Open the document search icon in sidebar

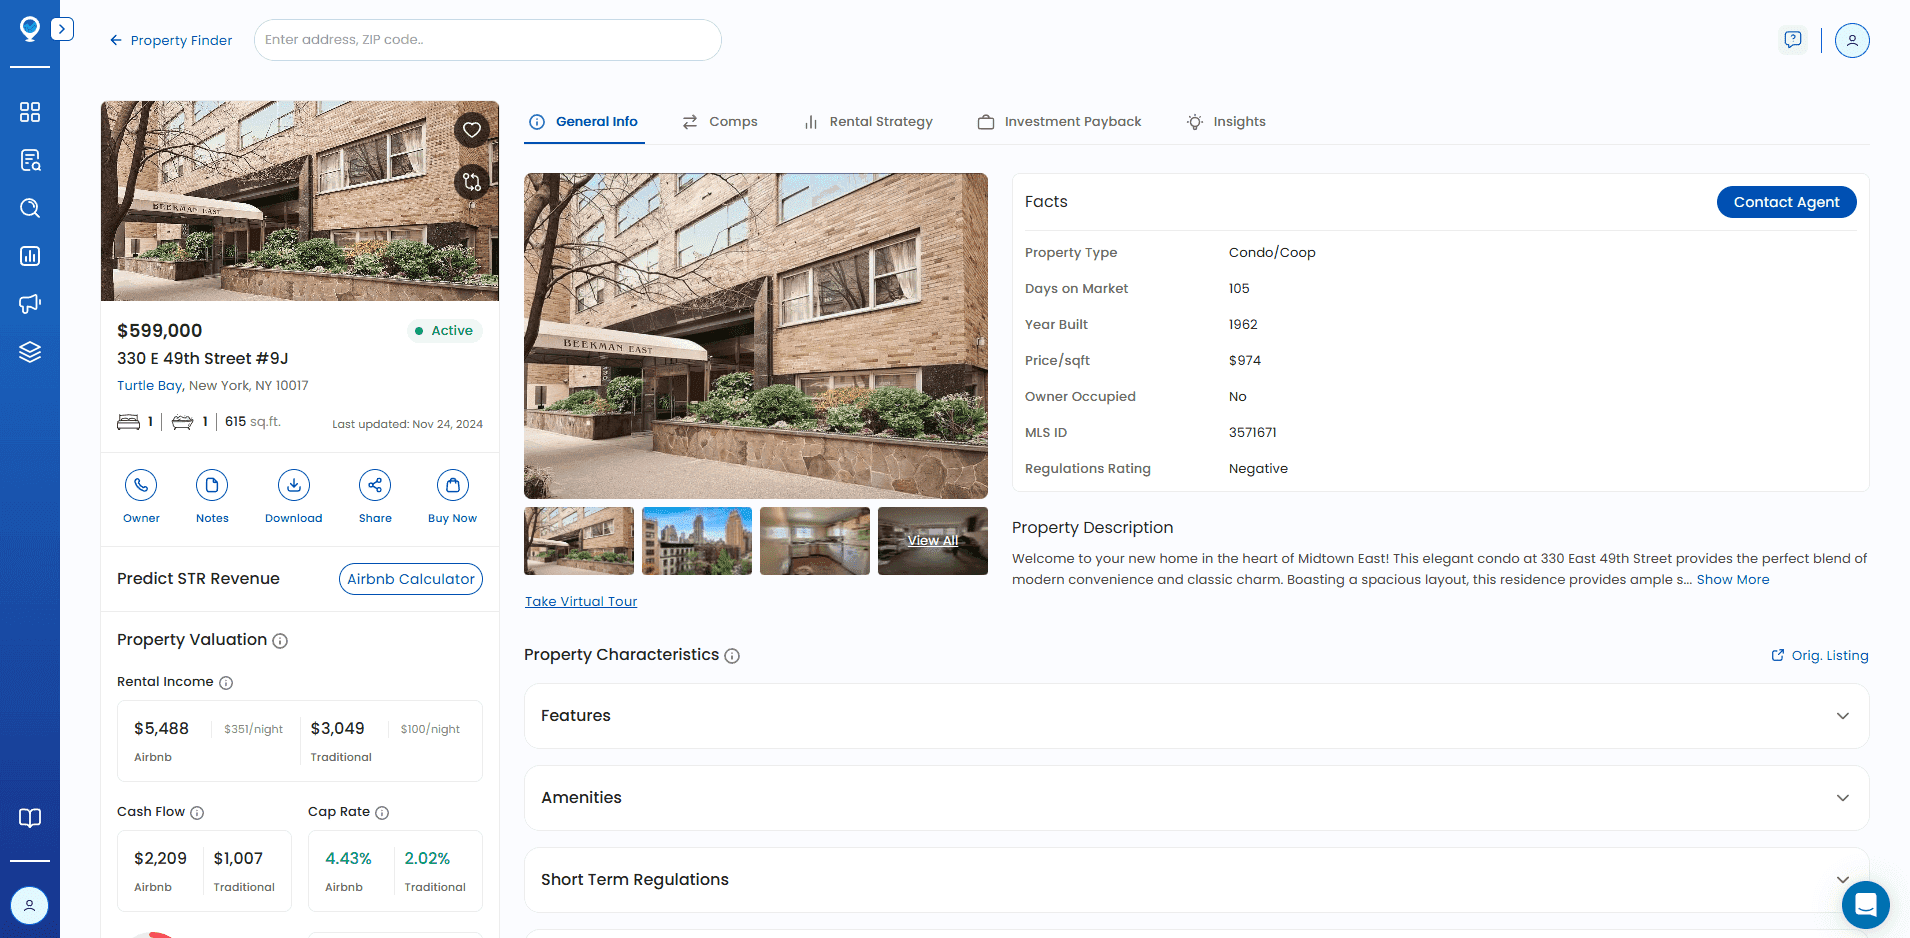tap(30, 160)
